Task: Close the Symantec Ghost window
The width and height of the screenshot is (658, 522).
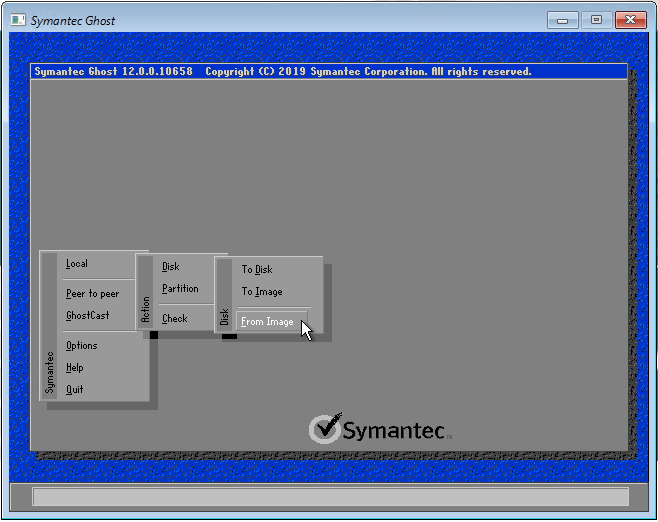Action: pos(630,20)
